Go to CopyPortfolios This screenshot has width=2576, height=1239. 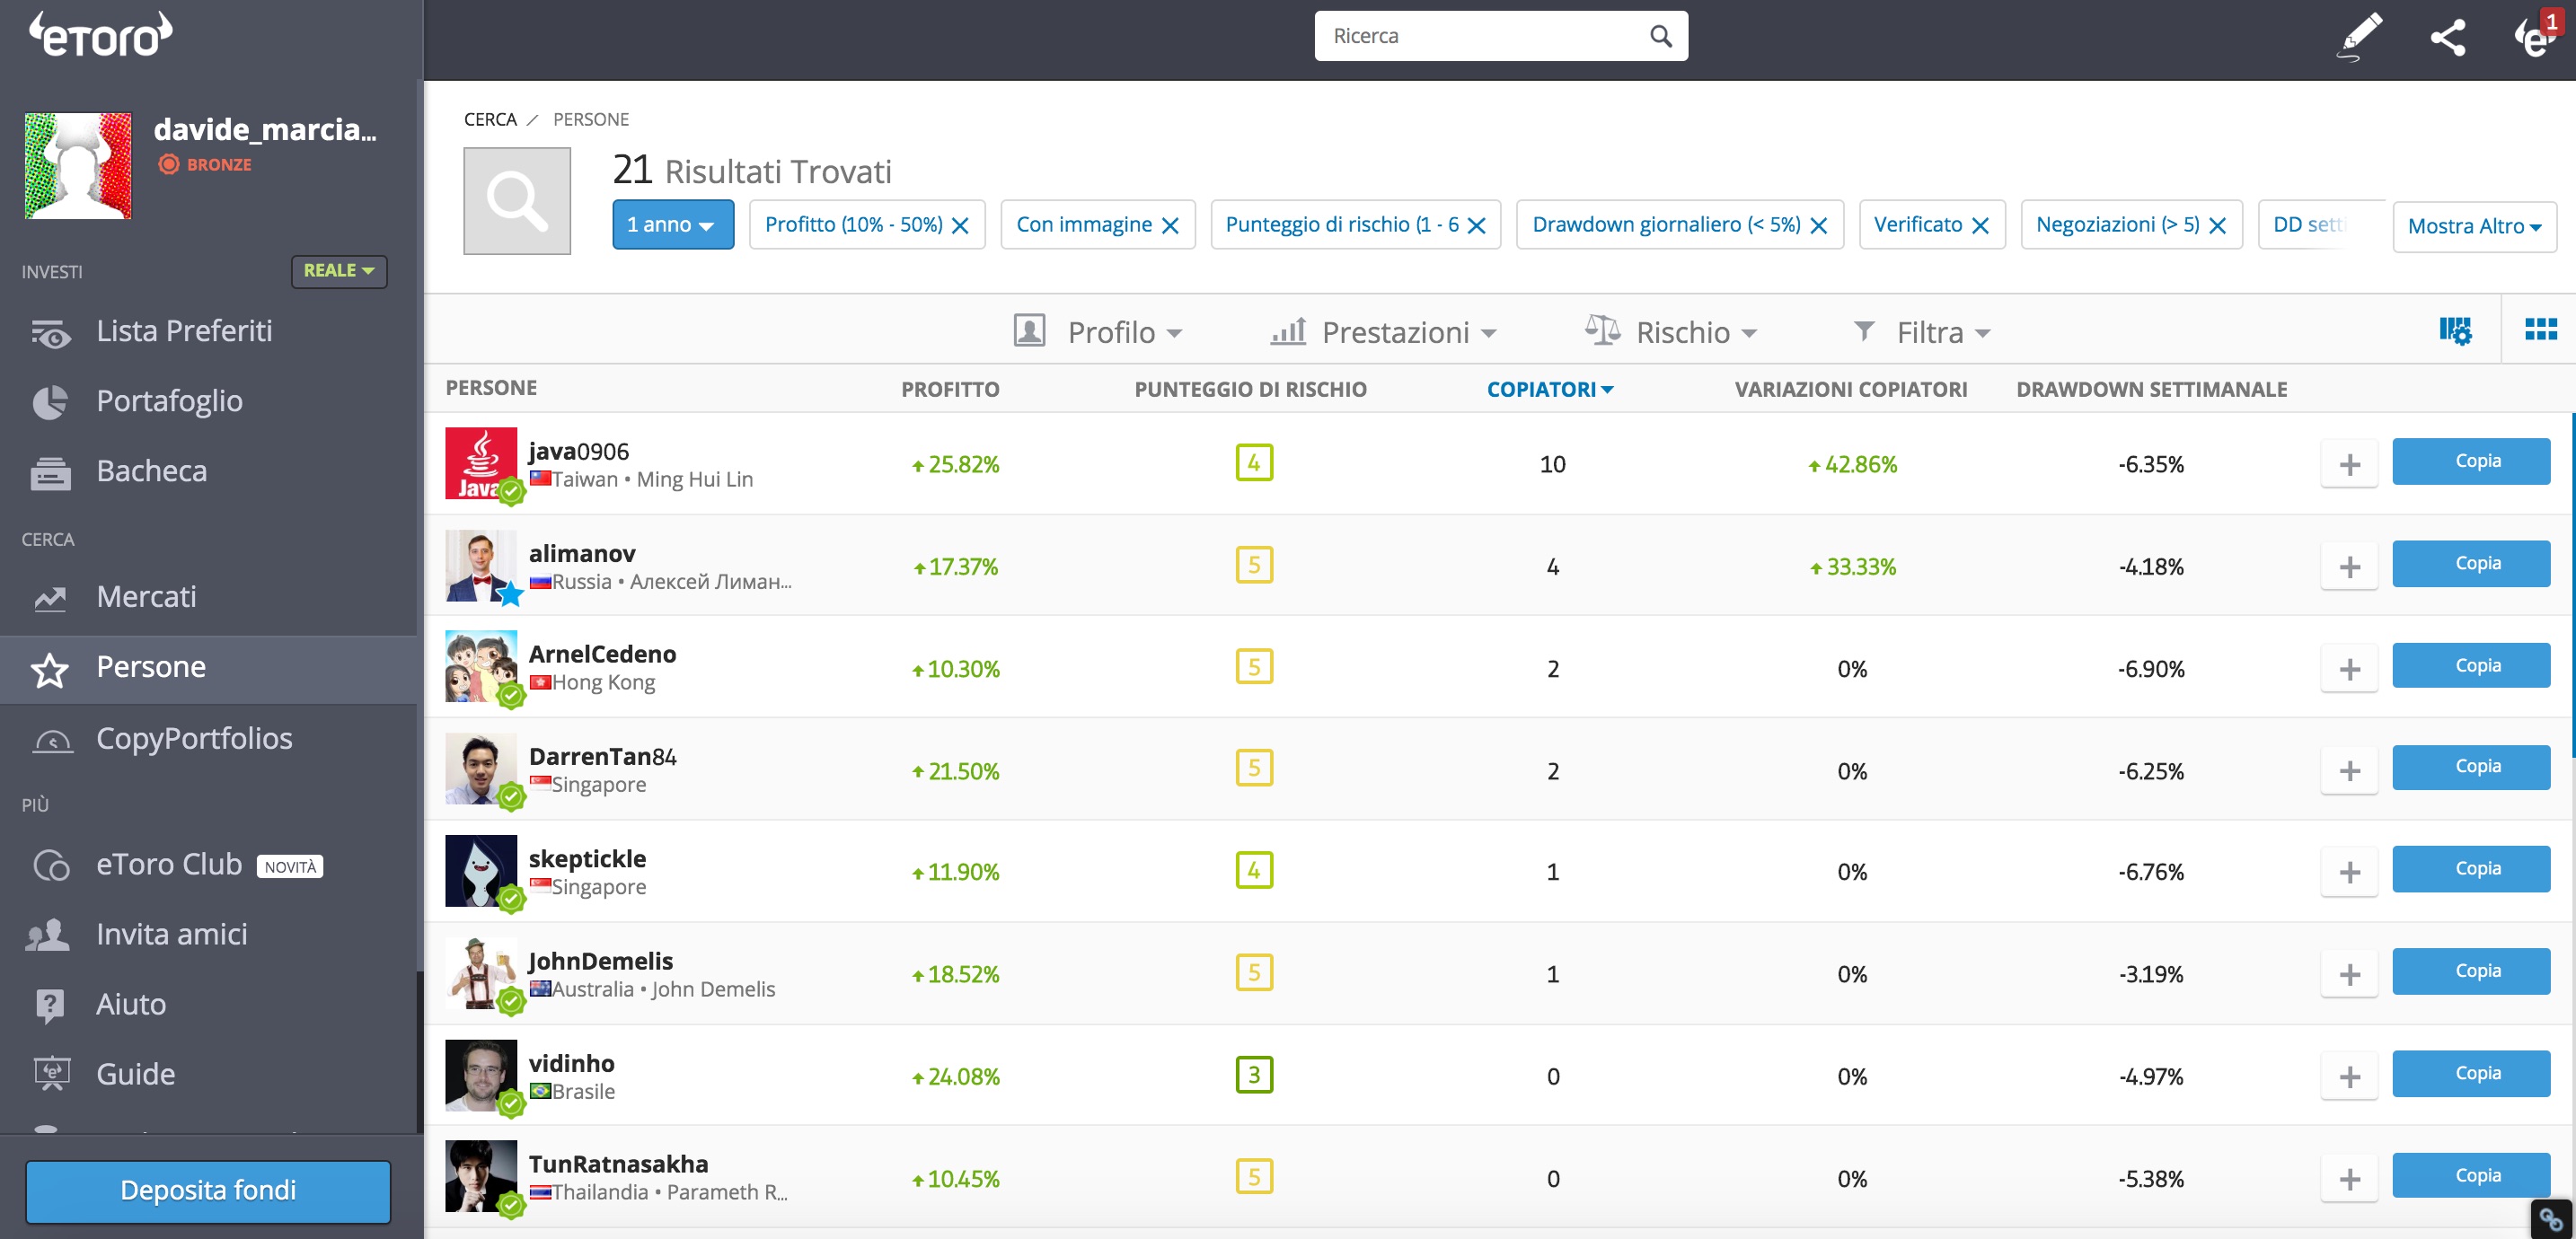click(x=194, y=739)
